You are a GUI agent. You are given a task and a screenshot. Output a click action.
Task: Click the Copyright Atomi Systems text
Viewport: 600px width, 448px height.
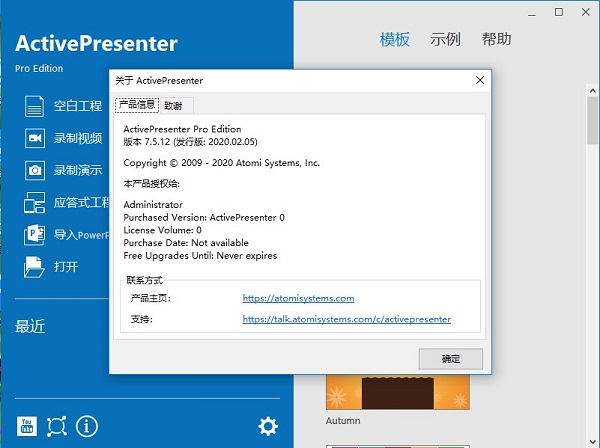point(222,163)
